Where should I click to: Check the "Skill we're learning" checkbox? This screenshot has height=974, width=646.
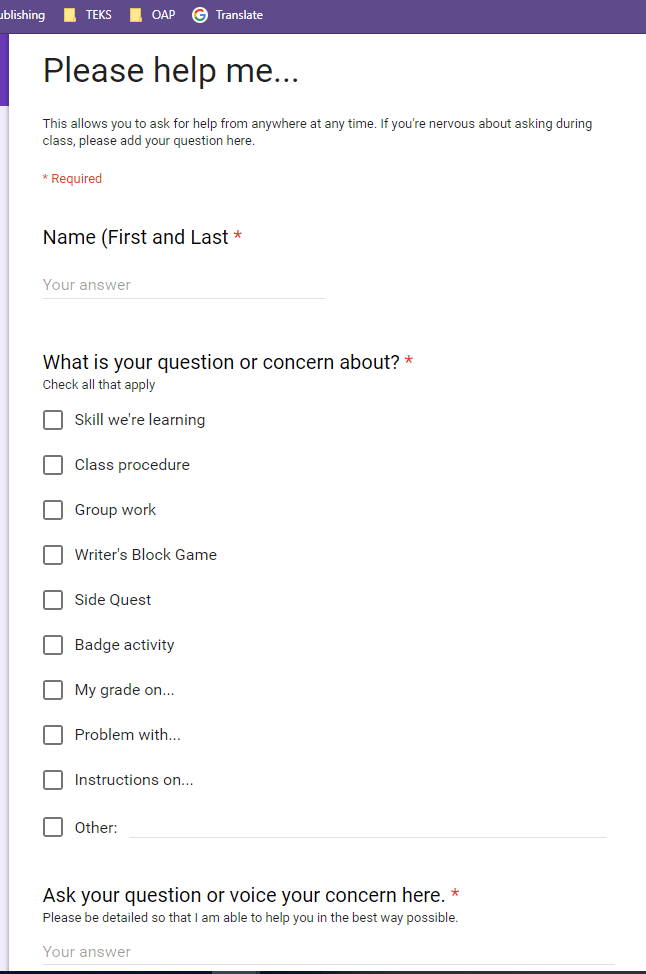click(53, 420)
